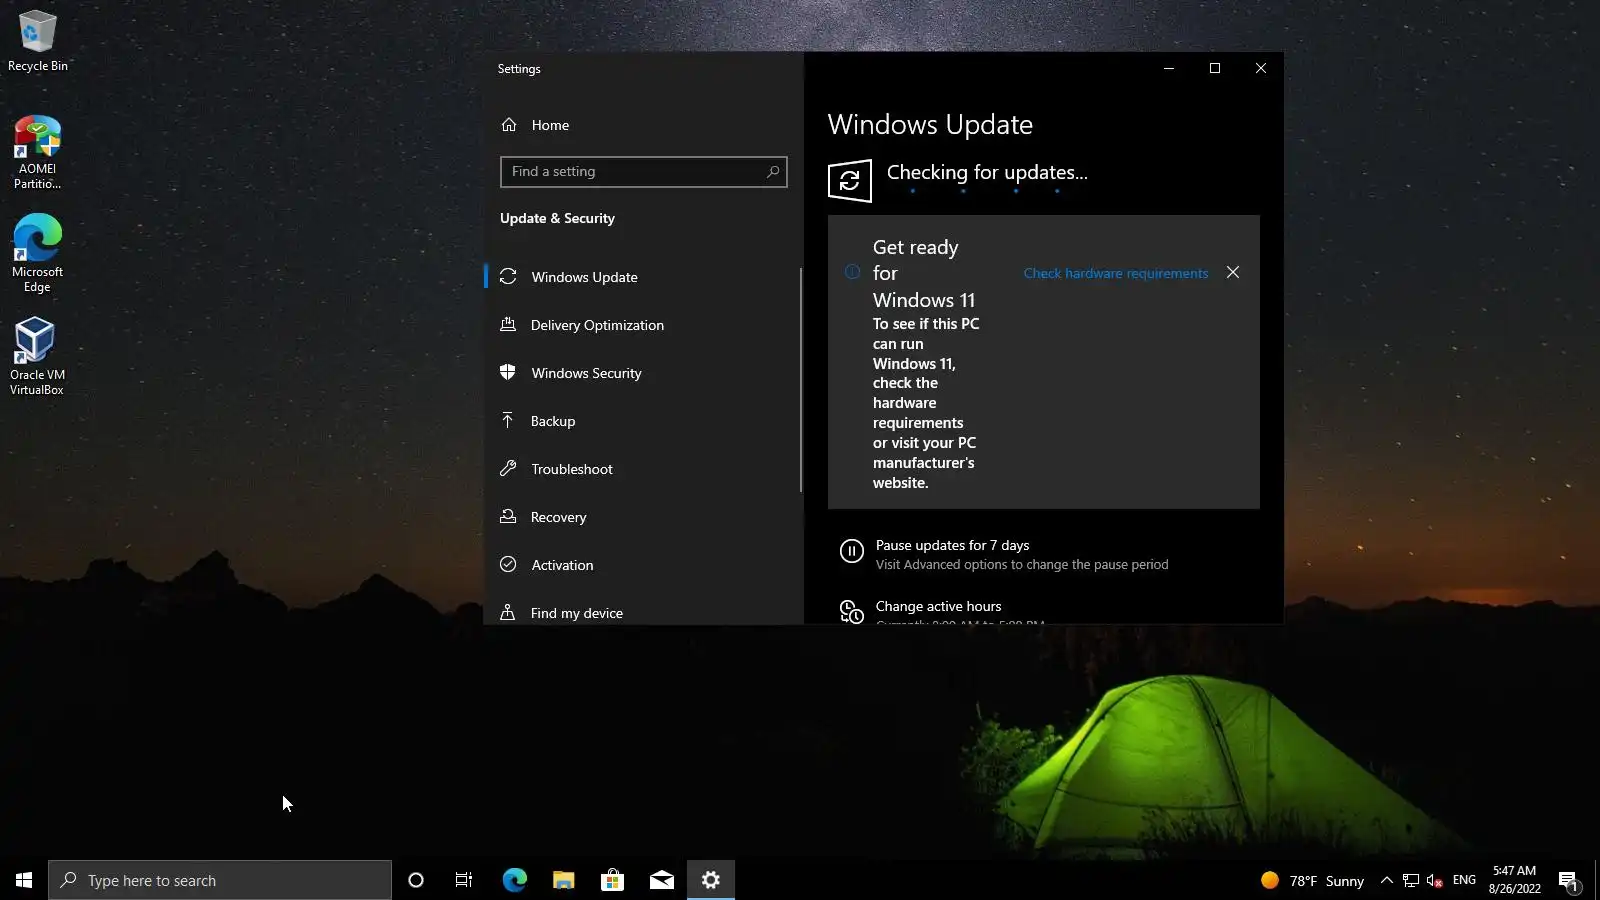Click the Settings sidebar scrollbar
1600x900 pixels.
[801, 380]
